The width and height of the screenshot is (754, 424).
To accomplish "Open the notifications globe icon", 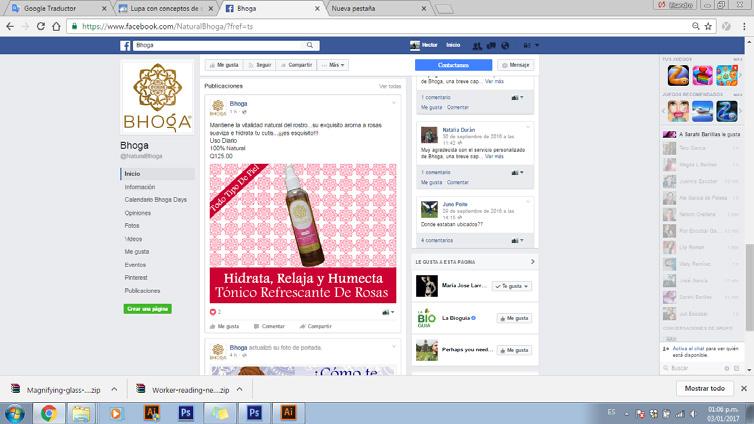I will pyautogui.click(x=505, y=46).
